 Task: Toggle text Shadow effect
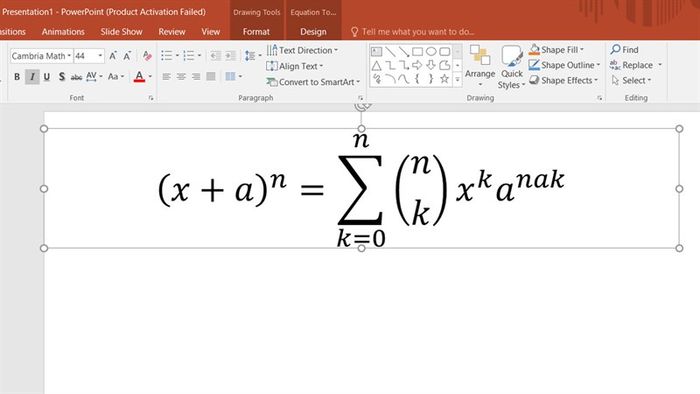[x=62, y=77]
